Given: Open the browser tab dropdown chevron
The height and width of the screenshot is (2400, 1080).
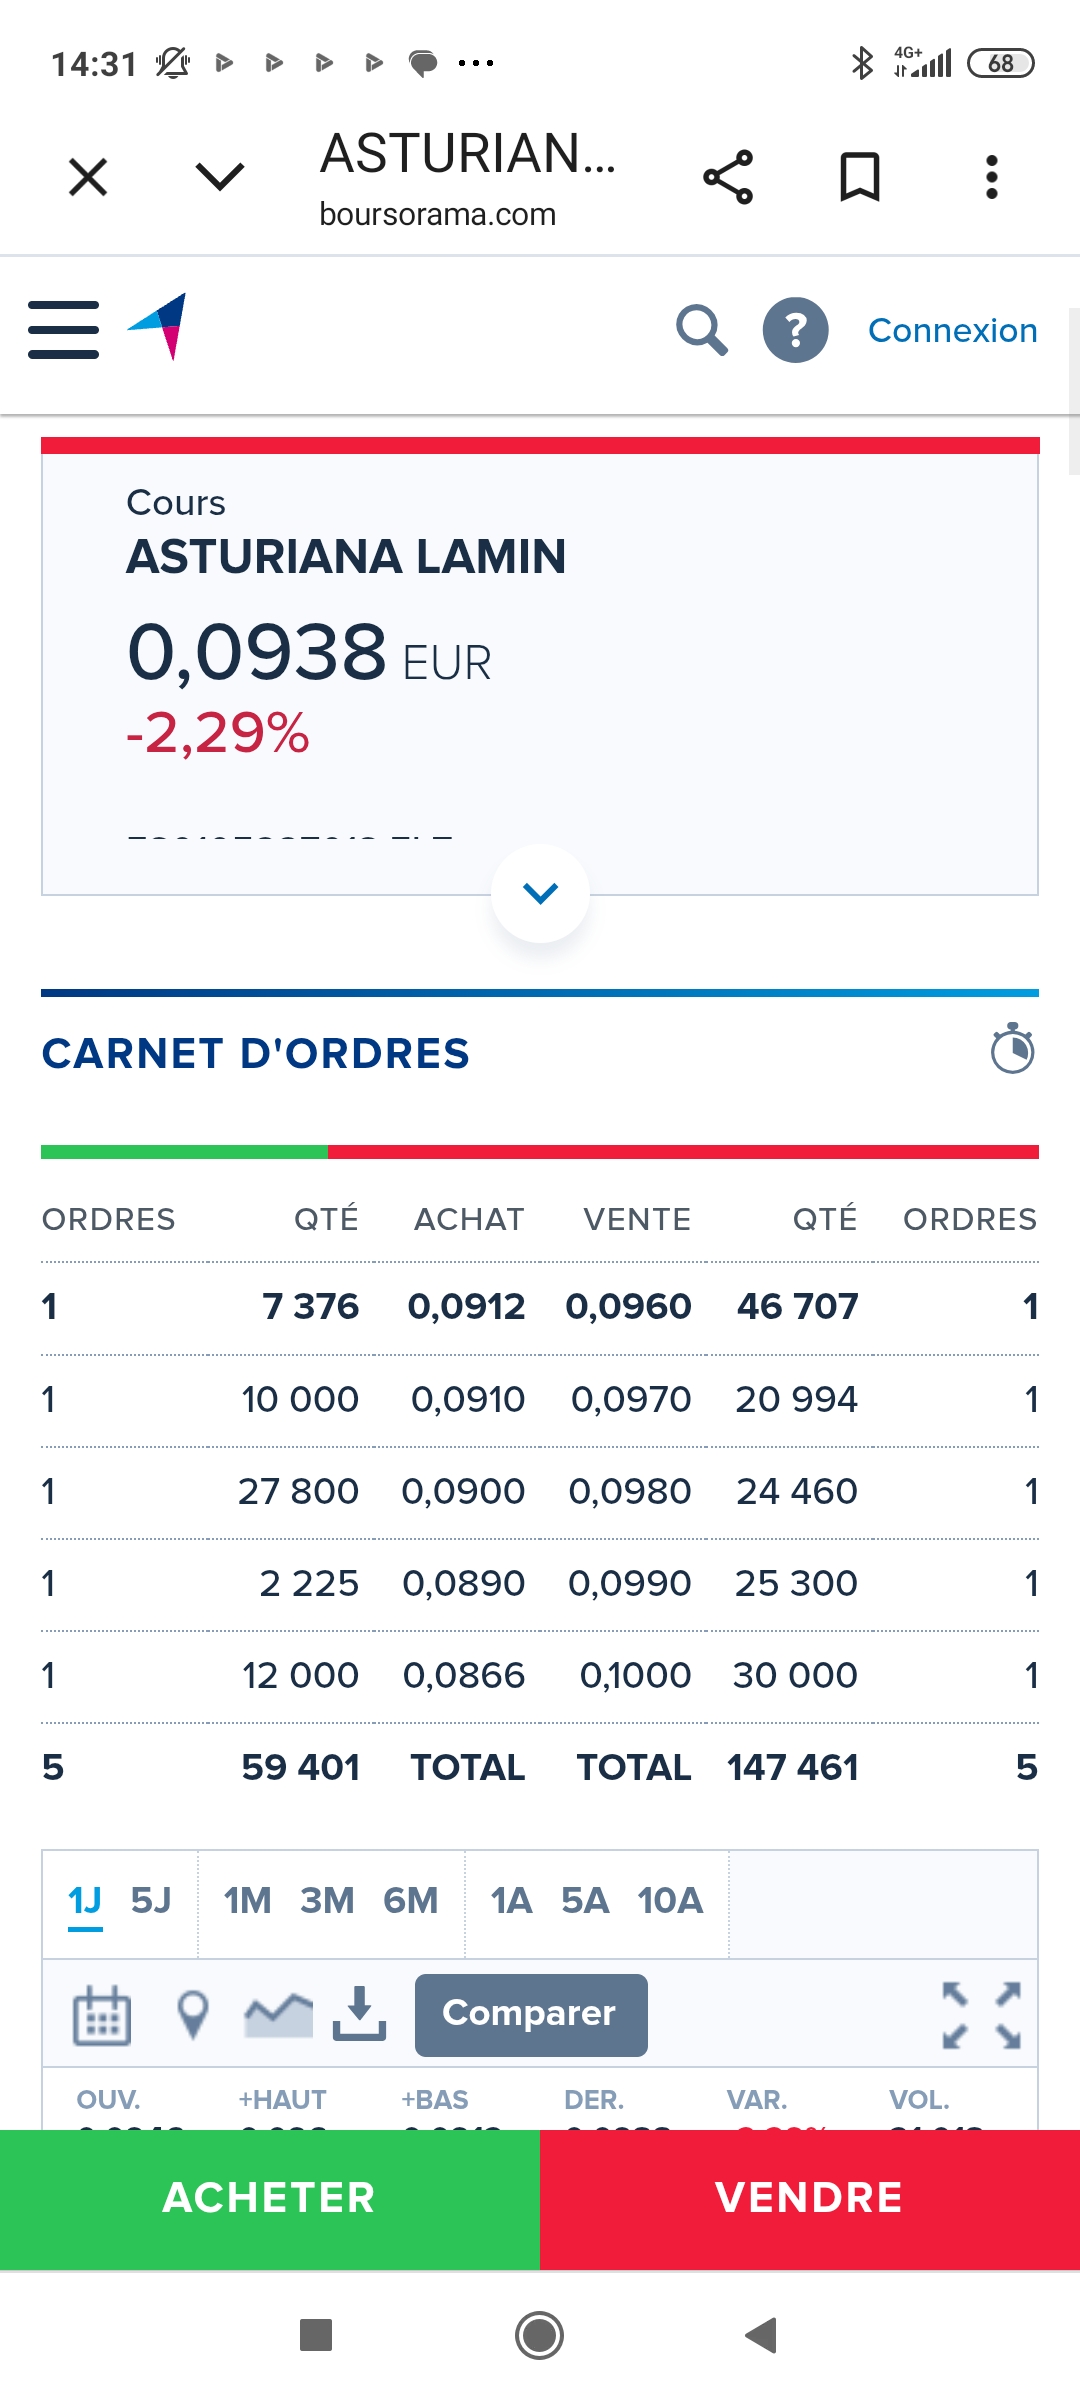Looking at the screenshot, I should click(220, 177).
